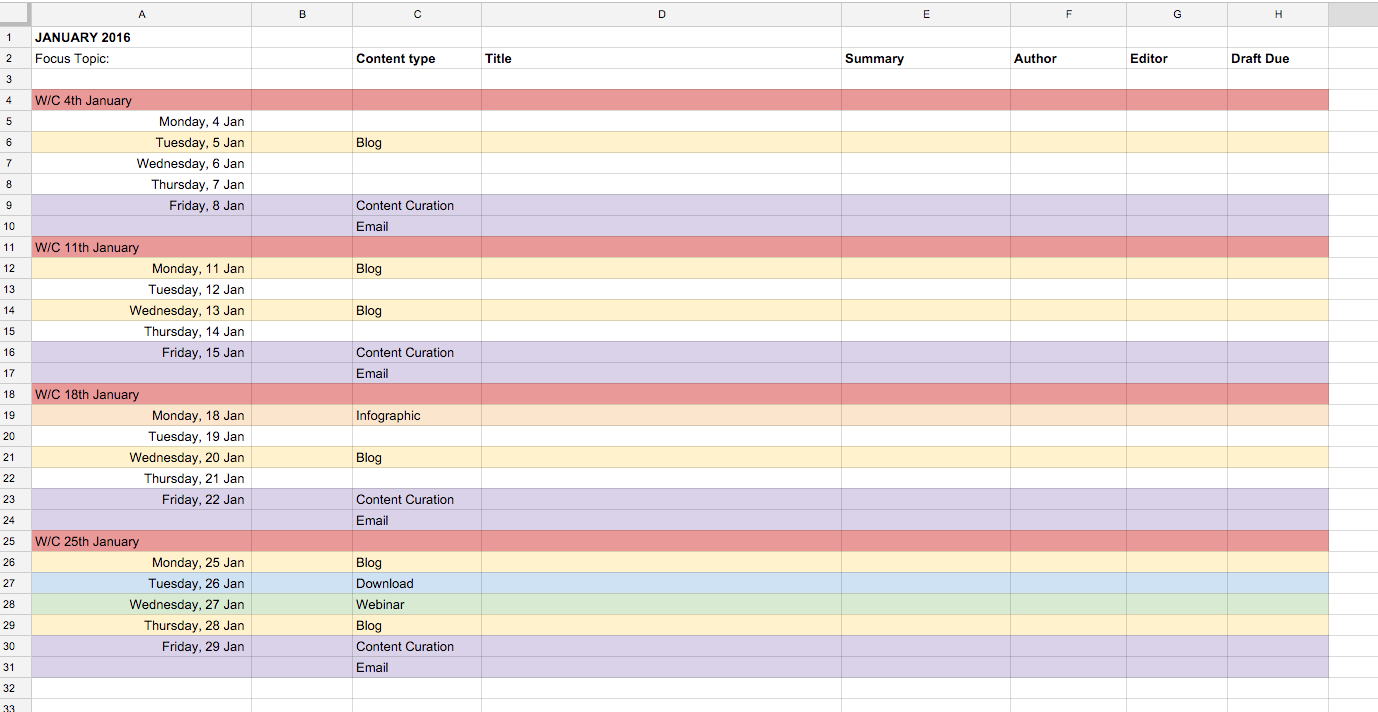Click column G header
Image resolution: width=1378 pixels, height=712 pixels.
click(1177, 14)
